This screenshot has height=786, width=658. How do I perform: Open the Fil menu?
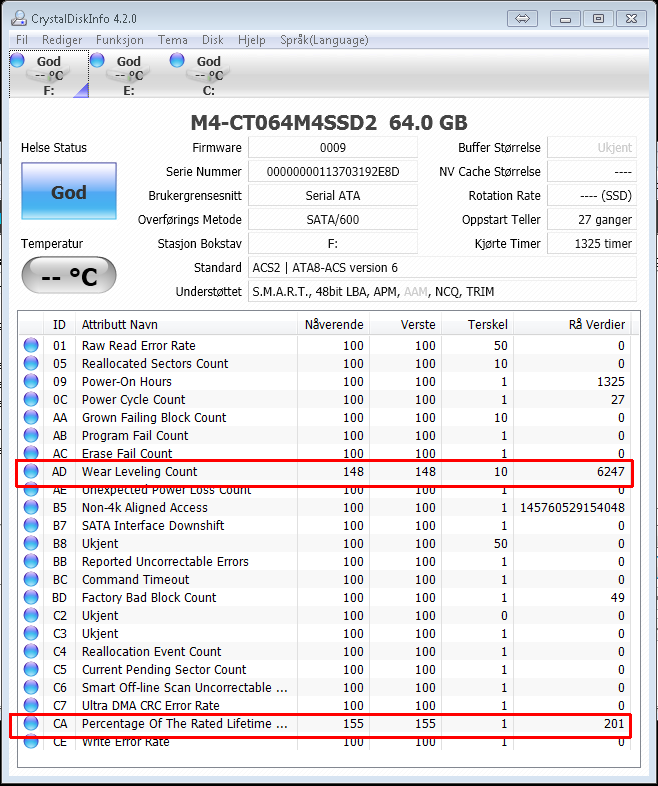[x=22, y=40]
